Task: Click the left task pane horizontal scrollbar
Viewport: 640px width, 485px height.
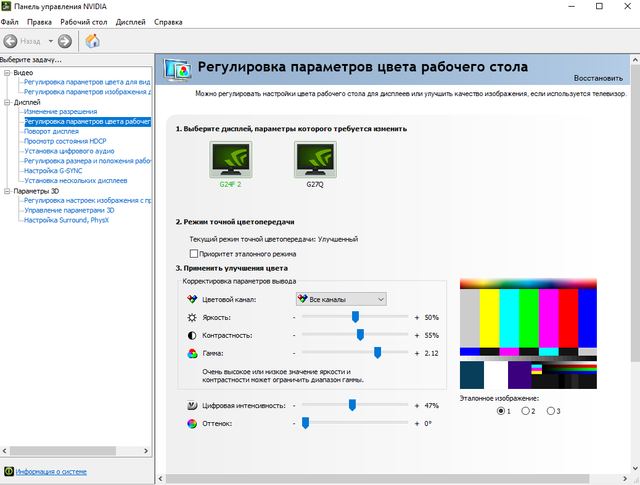Action: (63, 451)
